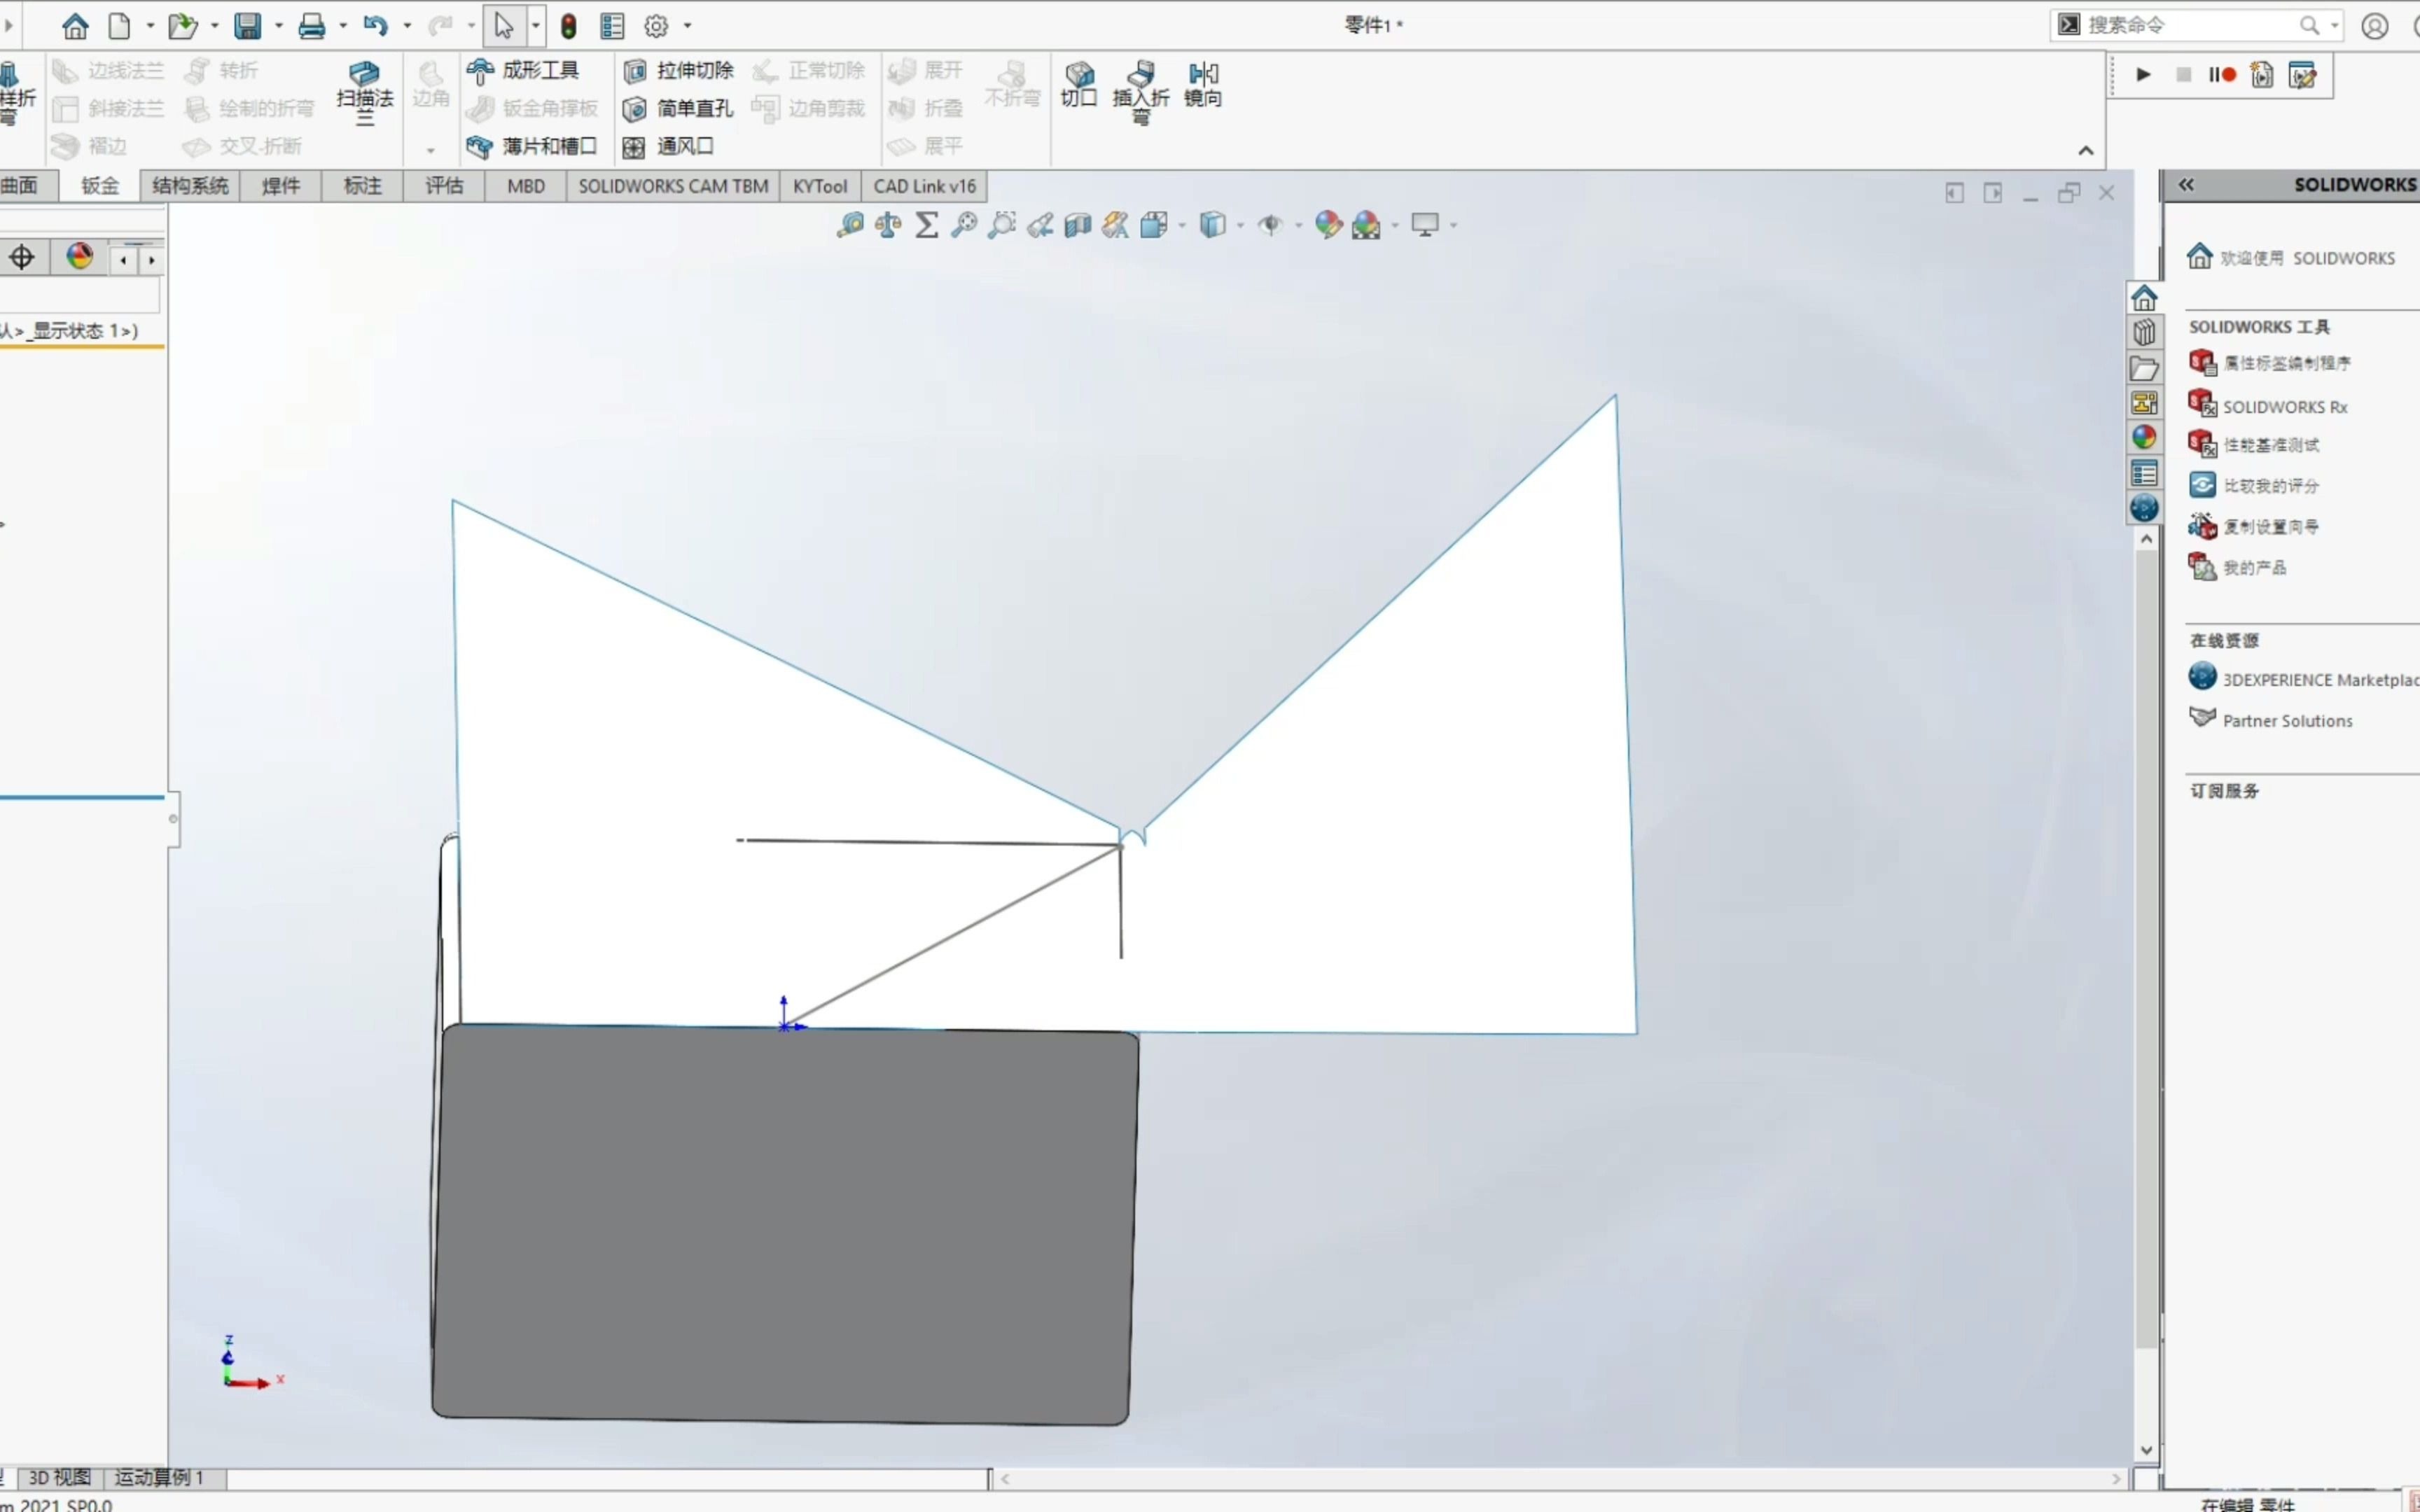Undo the last action
This screenshot has height=1512, width=2420.
(x=375, y=25)
